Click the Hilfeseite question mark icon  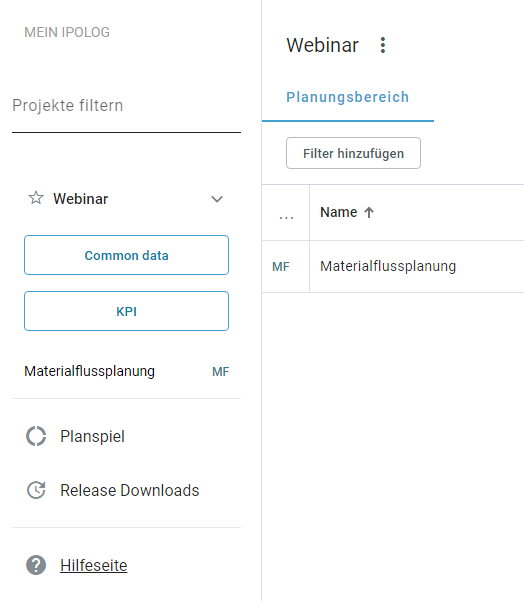[36, 565]
